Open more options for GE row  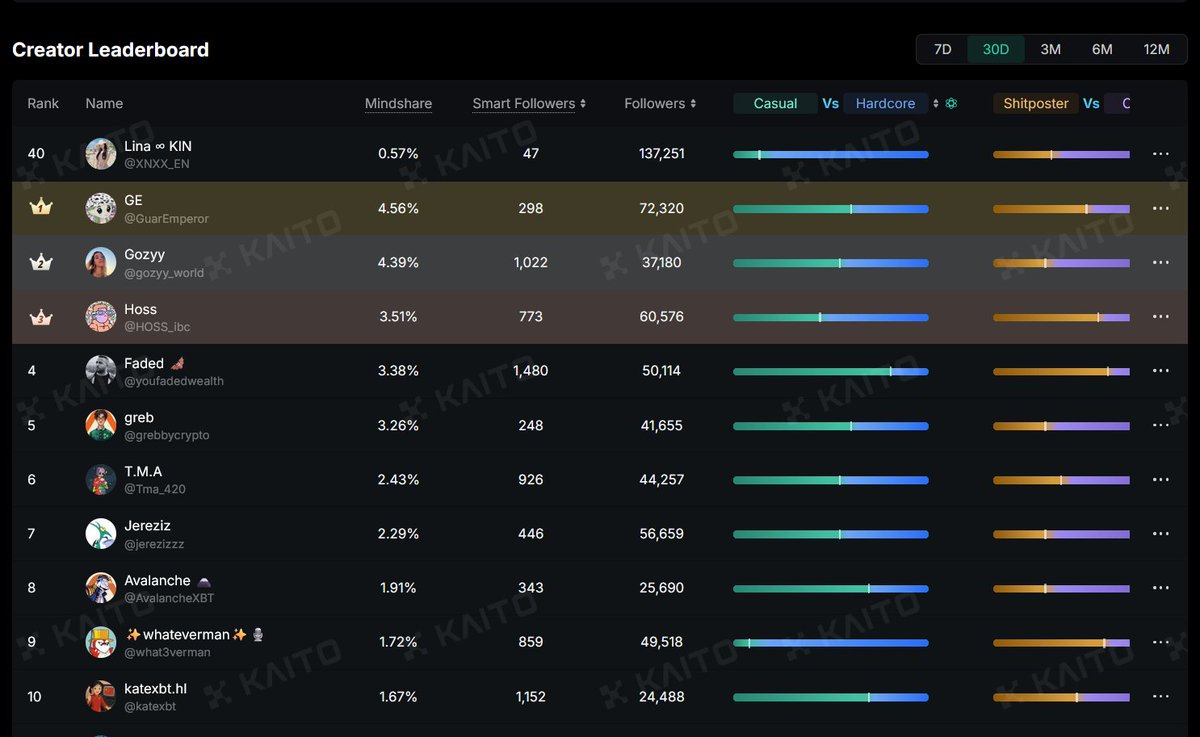[1161, 208]
